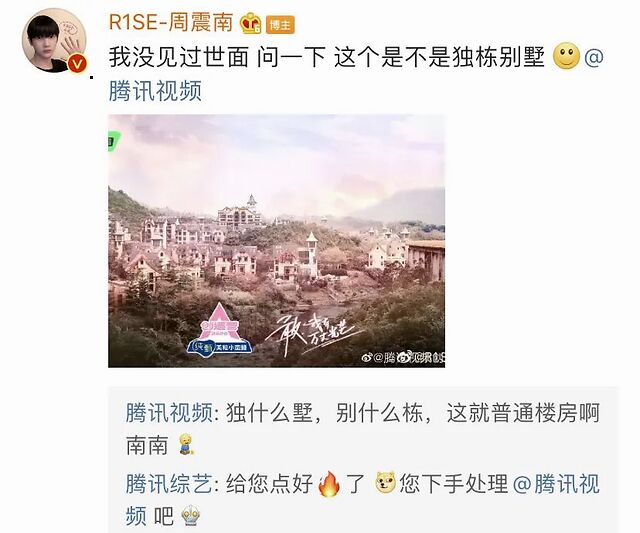Click the doge emoji in the comment
The image size is (640, 533).
click(x=385, y=482)
